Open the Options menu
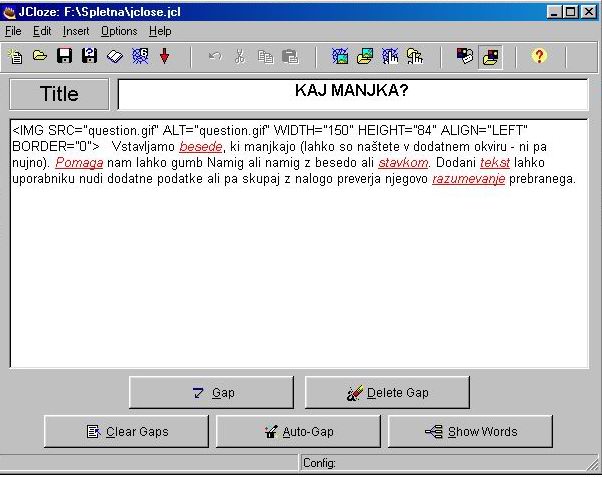Viewport: 602px width, 477px height. coord(119,32)
